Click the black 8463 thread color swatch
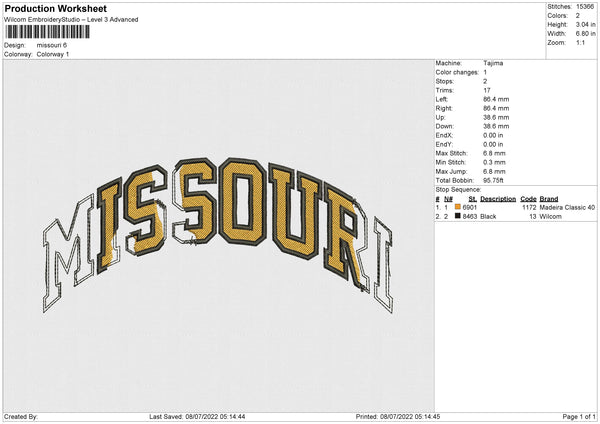The image size is (600, 424). [458, 216]
